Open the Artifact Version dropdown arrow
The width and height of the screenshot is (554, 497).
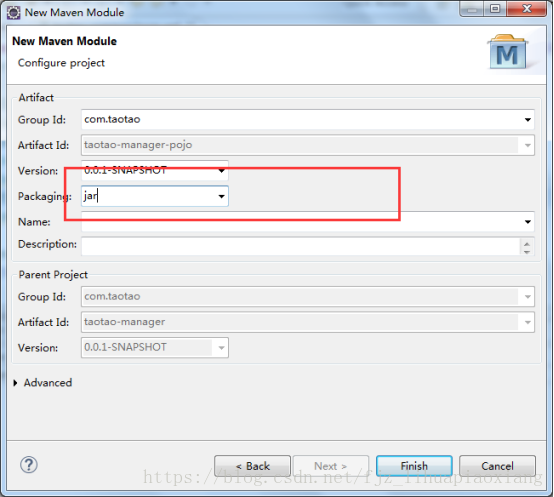[222, 171]
